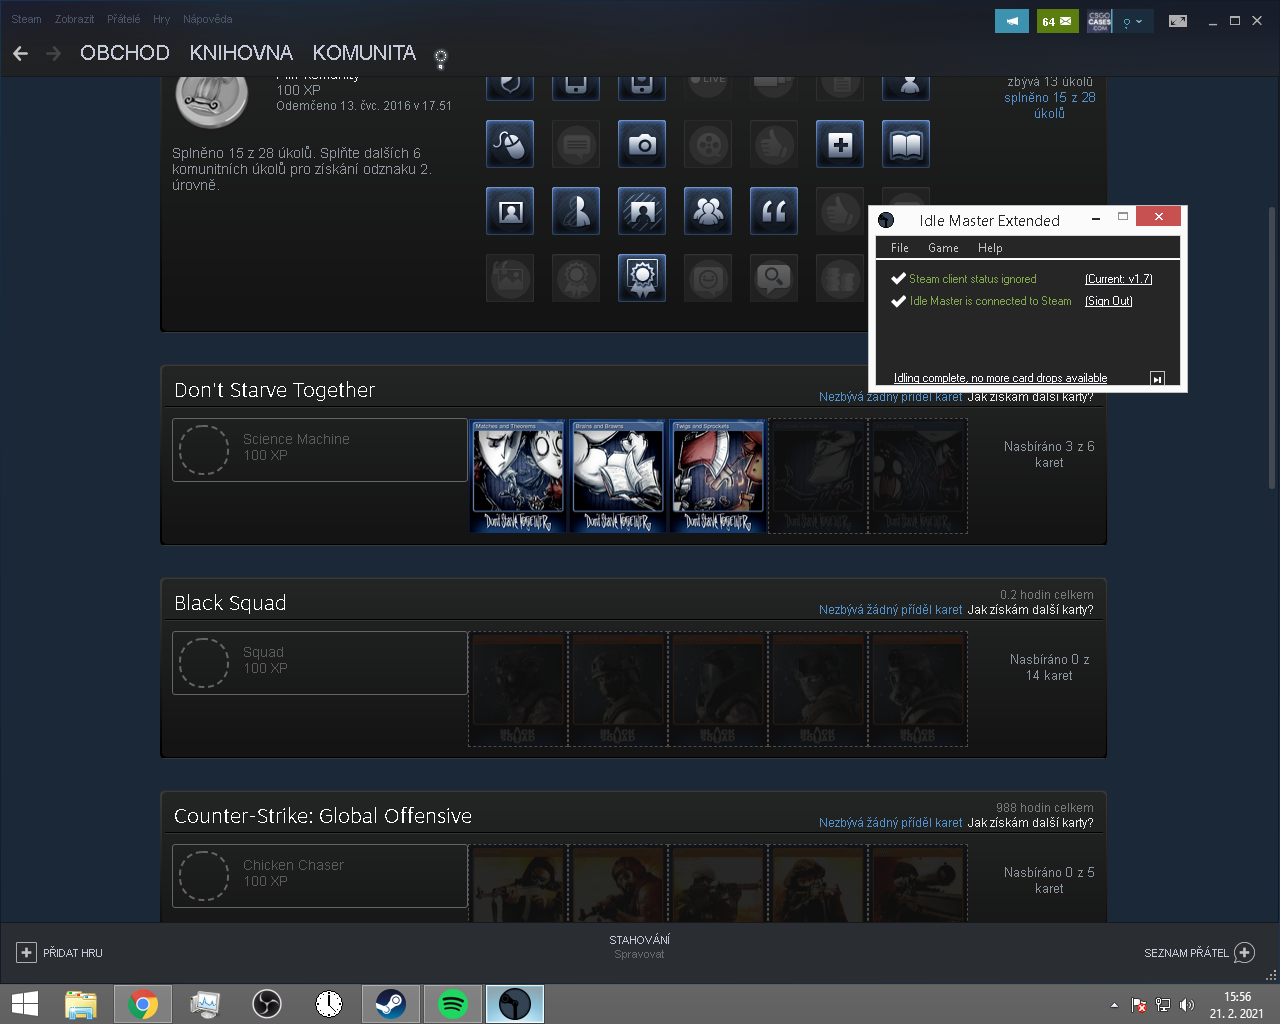Click the volume speaker tray icon
Viewport: 1280px width, 1024px height.
pos(1187,1005)
